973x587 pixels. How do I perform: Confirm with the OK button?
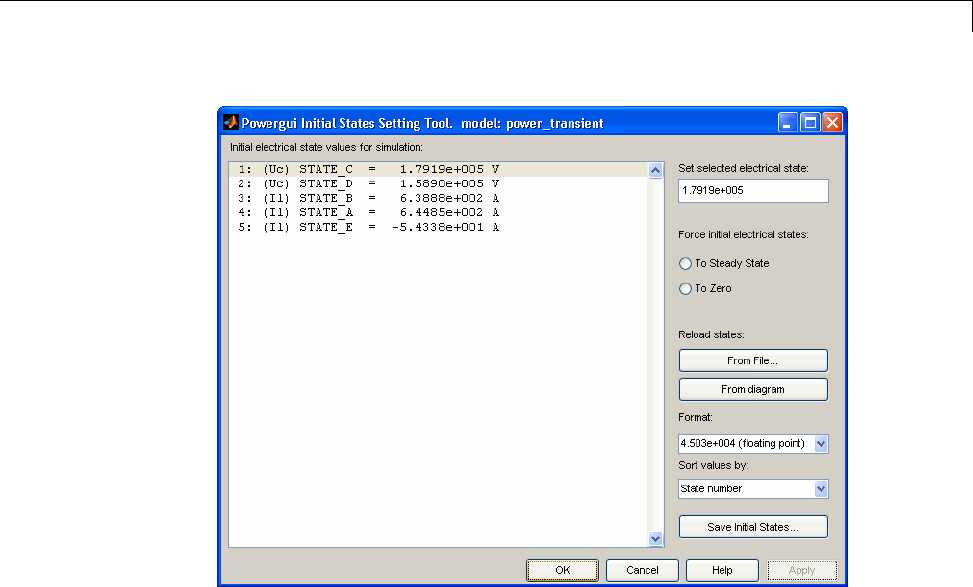[563, 570]
